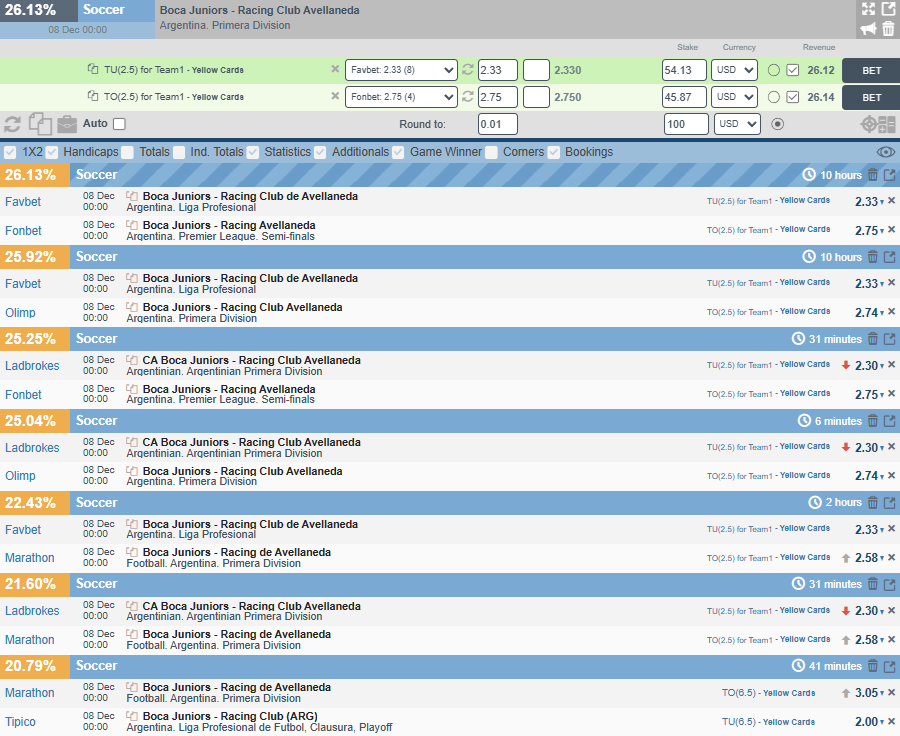Delete the 25.92% arb via trash icon
This screenshot has height=736, width=900.
(x=872, y=257)
